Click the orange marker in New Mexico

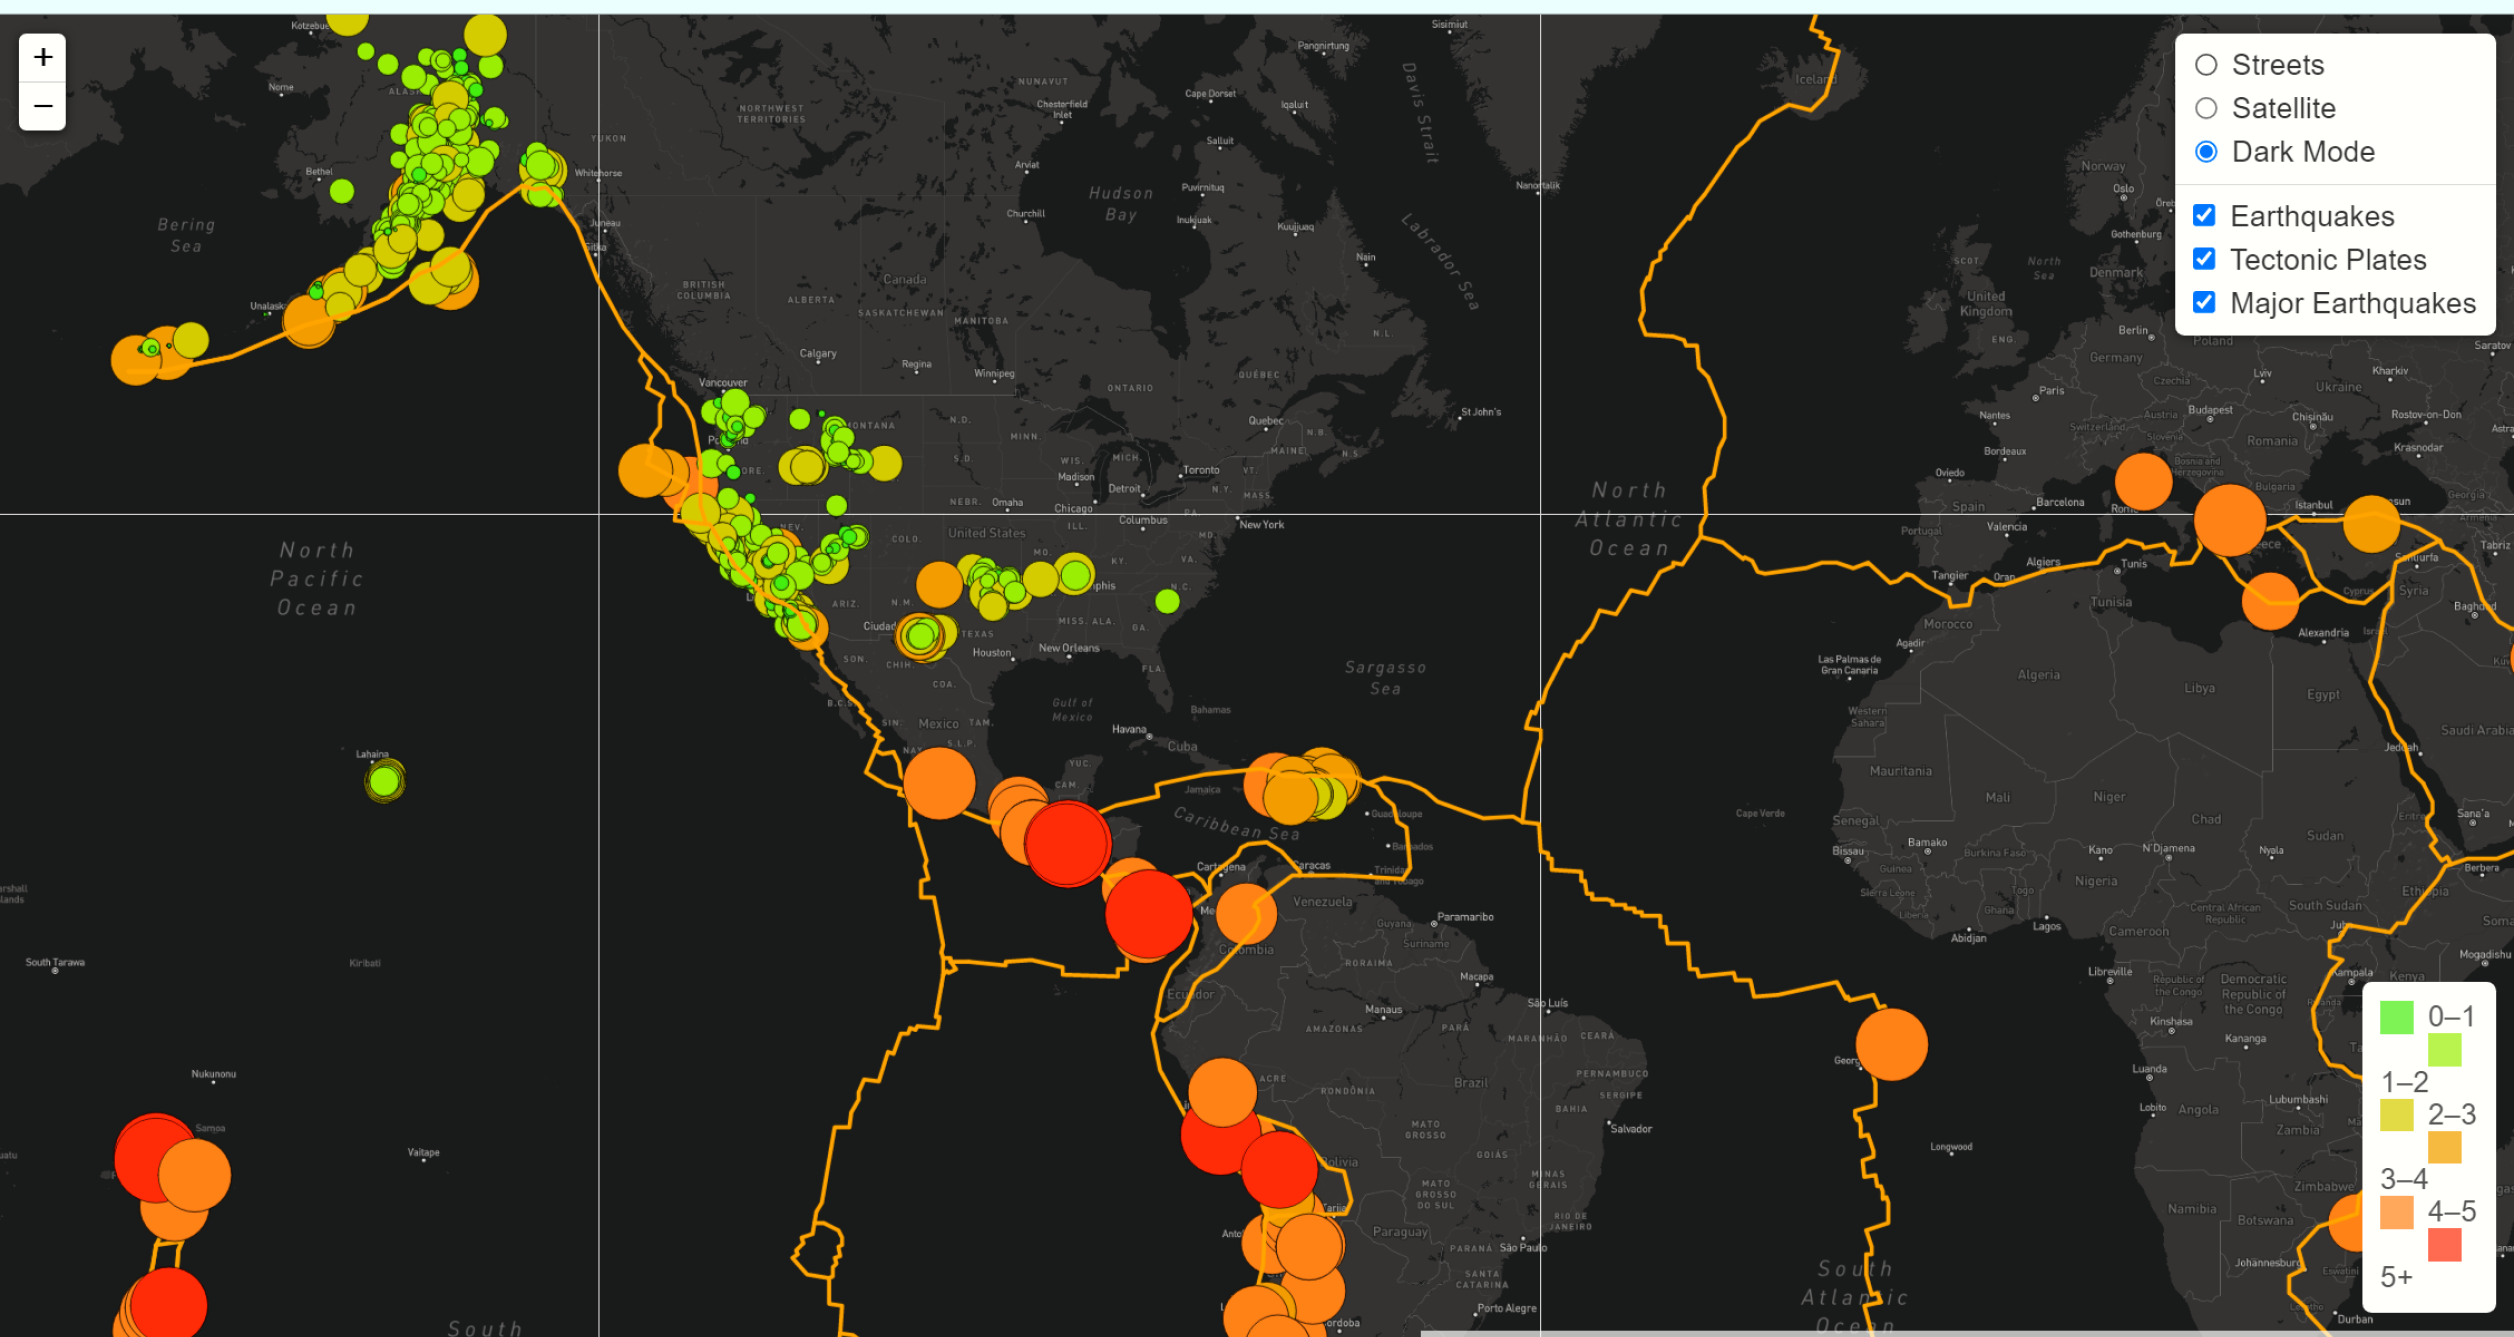tap(939, 585)
